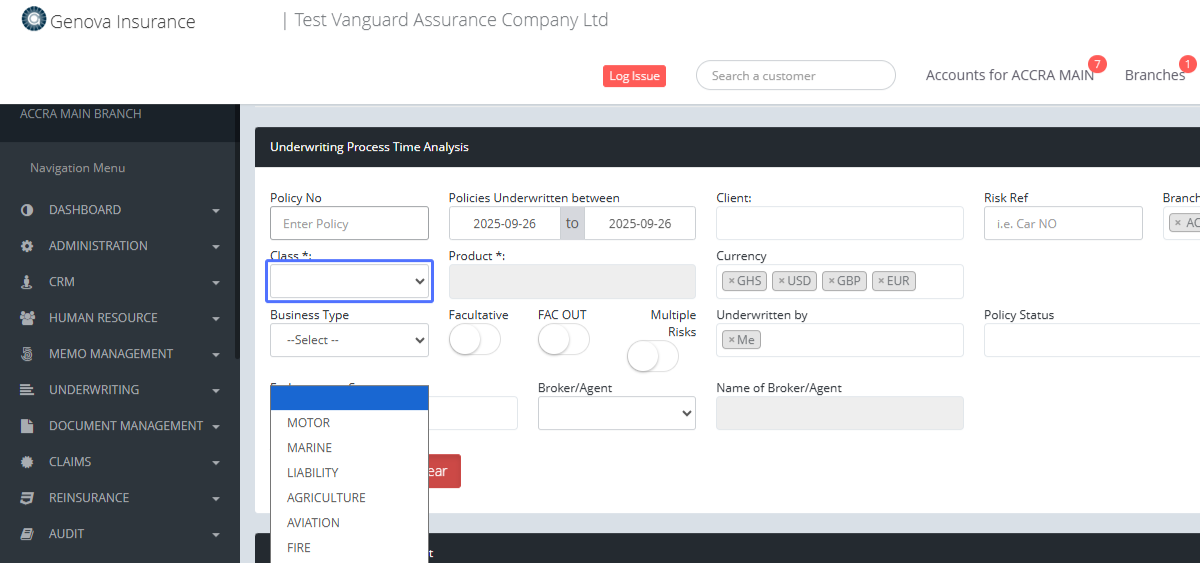Toggle the Multiple Risks switch
The height and width of the screenshot is (563, 1200).
click(652, 356)
